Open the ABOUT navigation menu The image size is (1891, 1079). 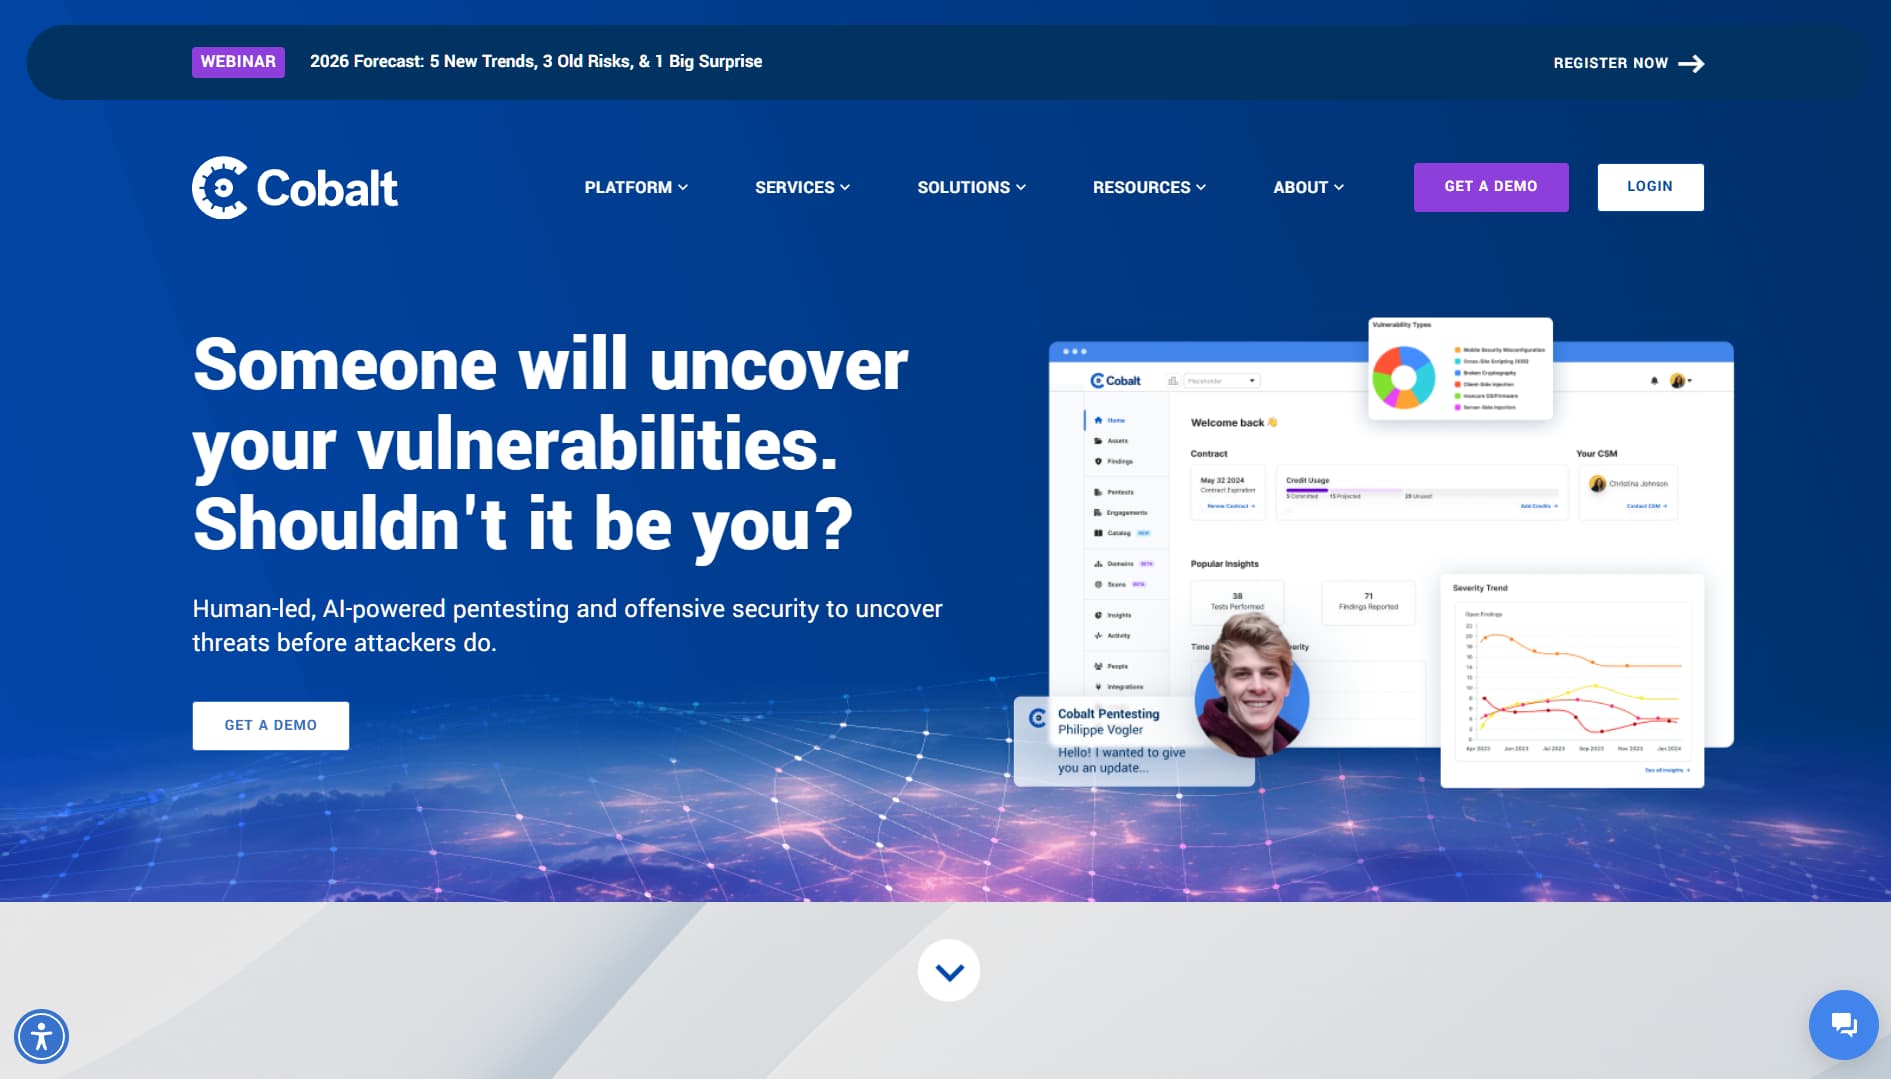click(x=1308, y=187)
